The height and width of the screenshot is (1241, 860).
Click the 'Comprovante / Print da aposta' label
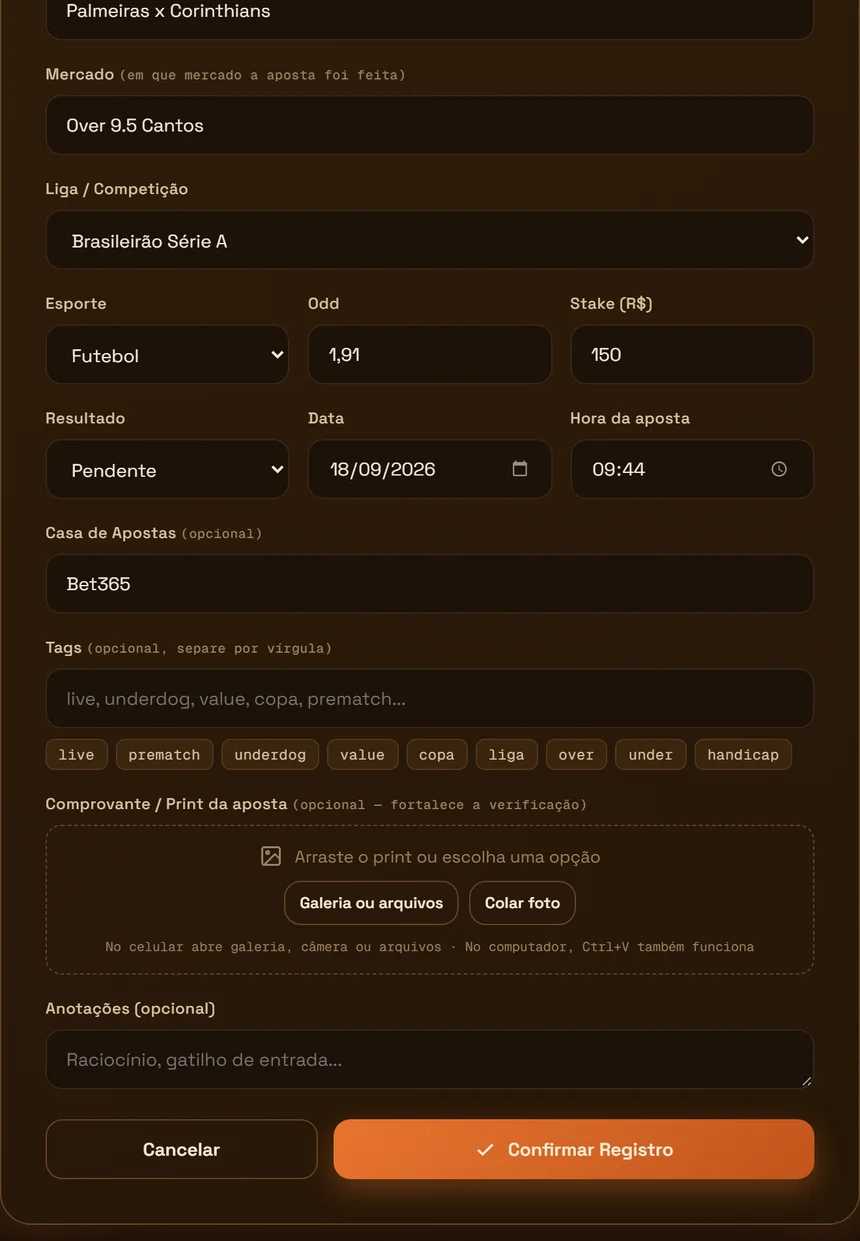tap(166, 804)
